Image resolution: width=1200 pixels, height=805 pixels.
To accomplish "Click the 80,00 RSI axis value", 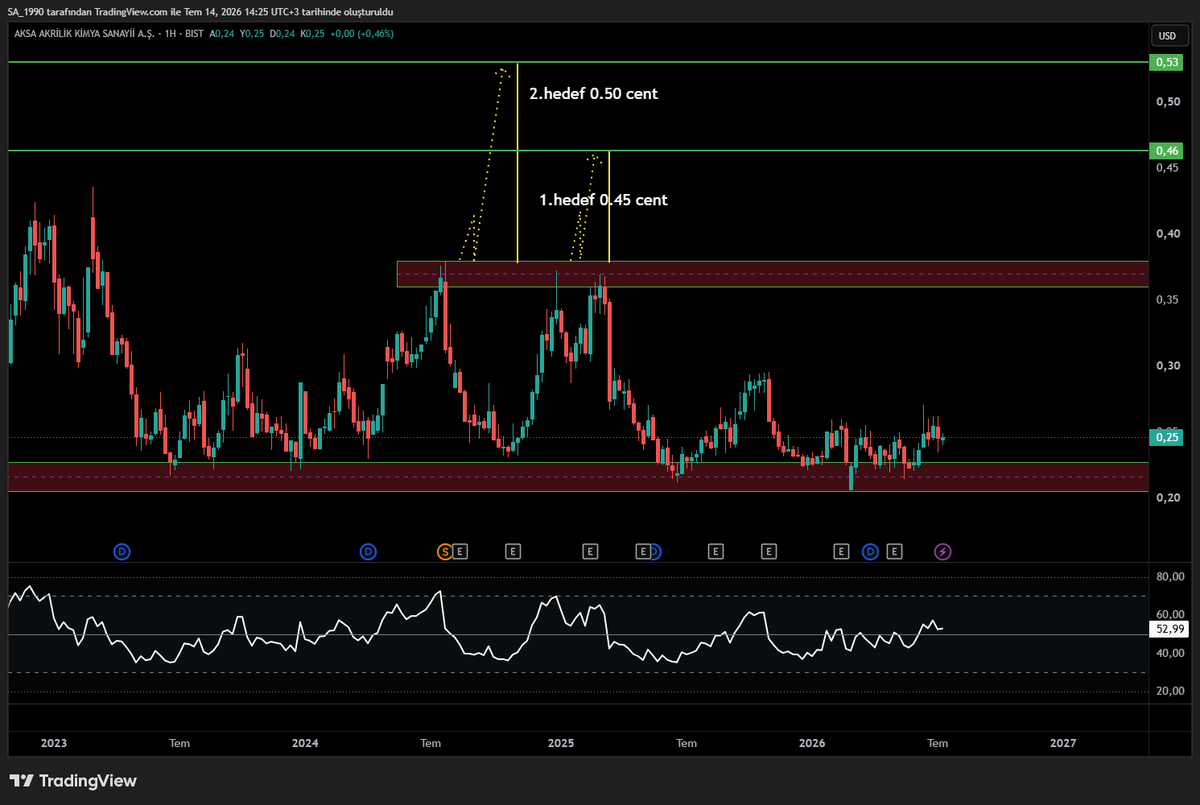I will (1171, 577).
